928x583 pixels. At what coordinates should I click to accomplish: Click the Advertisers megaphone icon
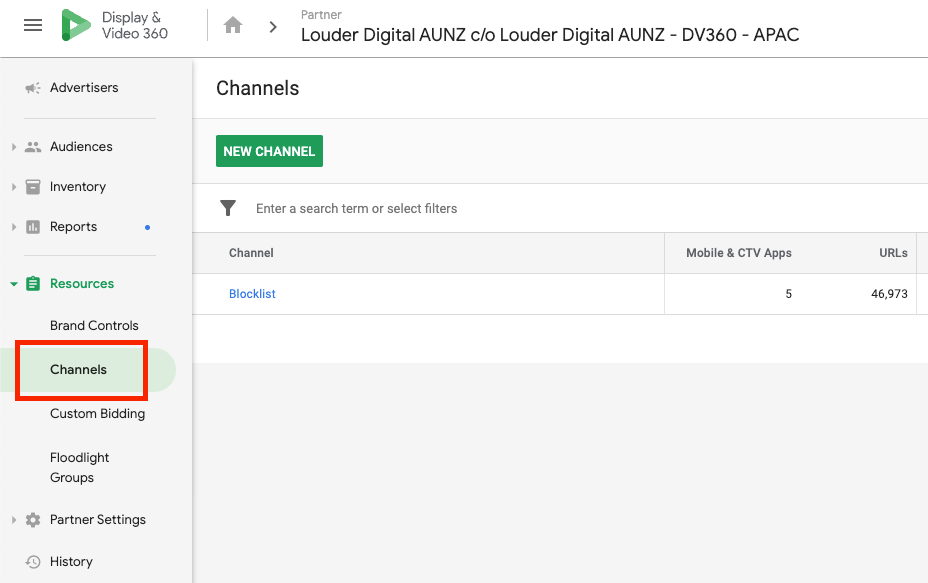pyautogui.click(x=33, y=88)
